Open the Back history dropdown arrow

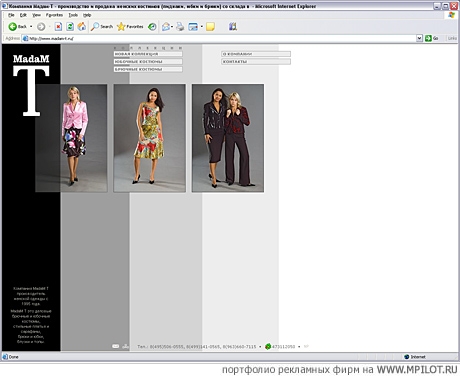point(31,27)
